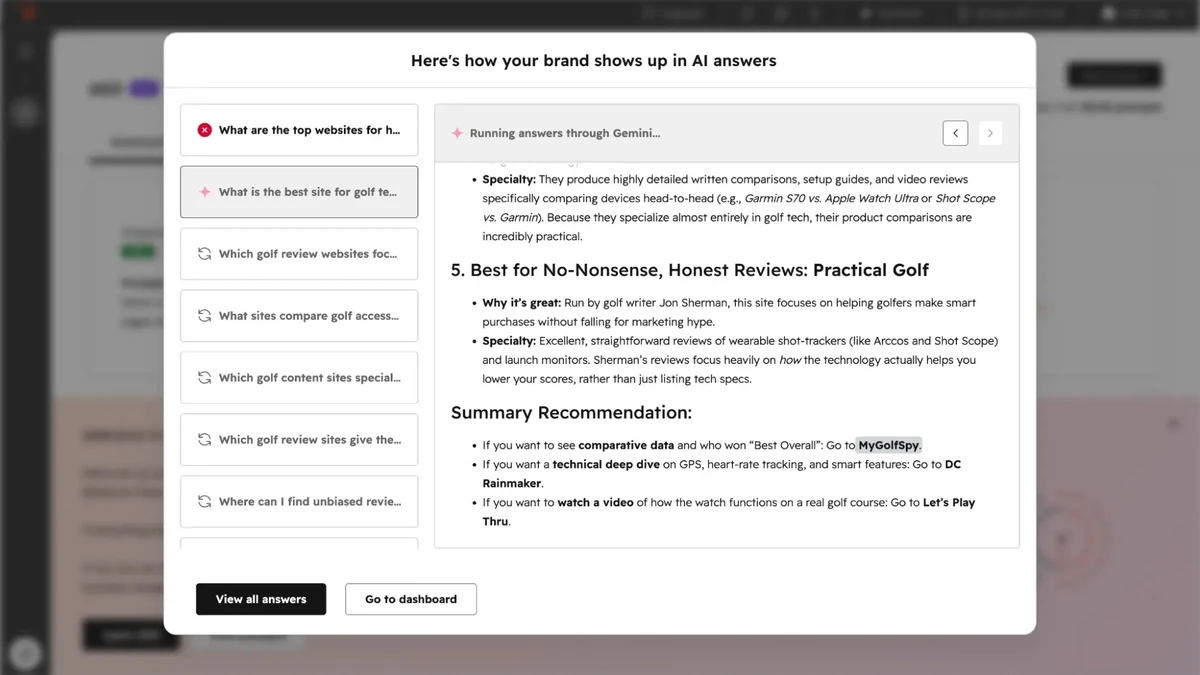Click refresh icon beside "Which golf review sites give"
The height and width of the screenshot is (675, 1200).
click(x=205, y=440)
